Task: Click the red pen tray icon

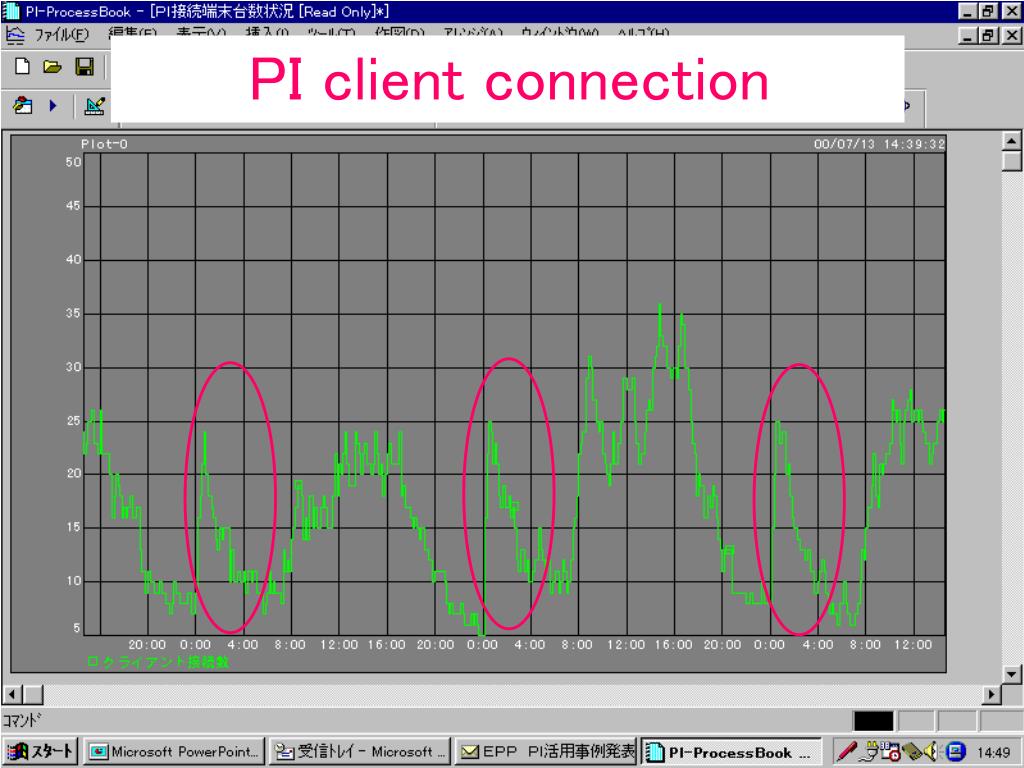Action: pos(846,752)
